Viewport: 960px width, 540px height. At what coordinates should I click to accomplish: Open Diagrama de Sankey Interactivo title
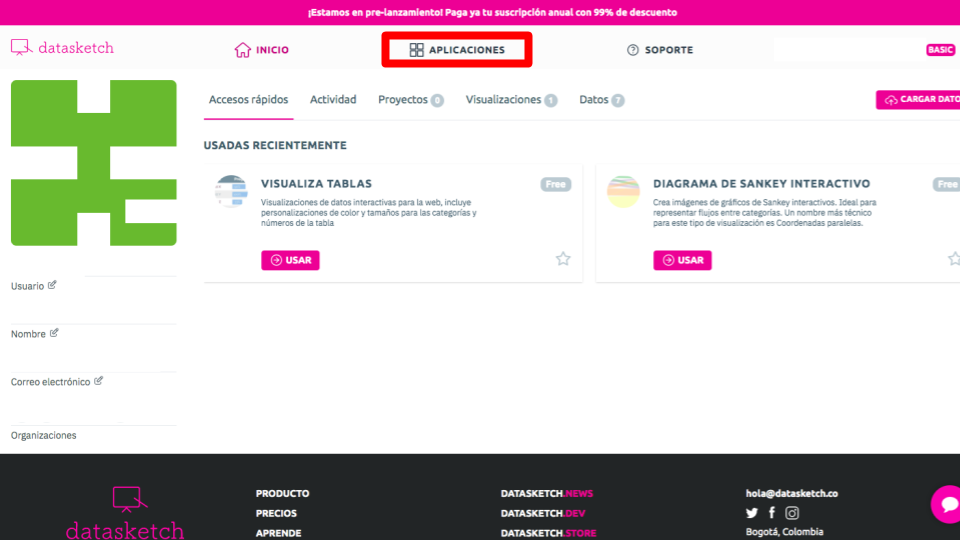[x=762, y=184]
